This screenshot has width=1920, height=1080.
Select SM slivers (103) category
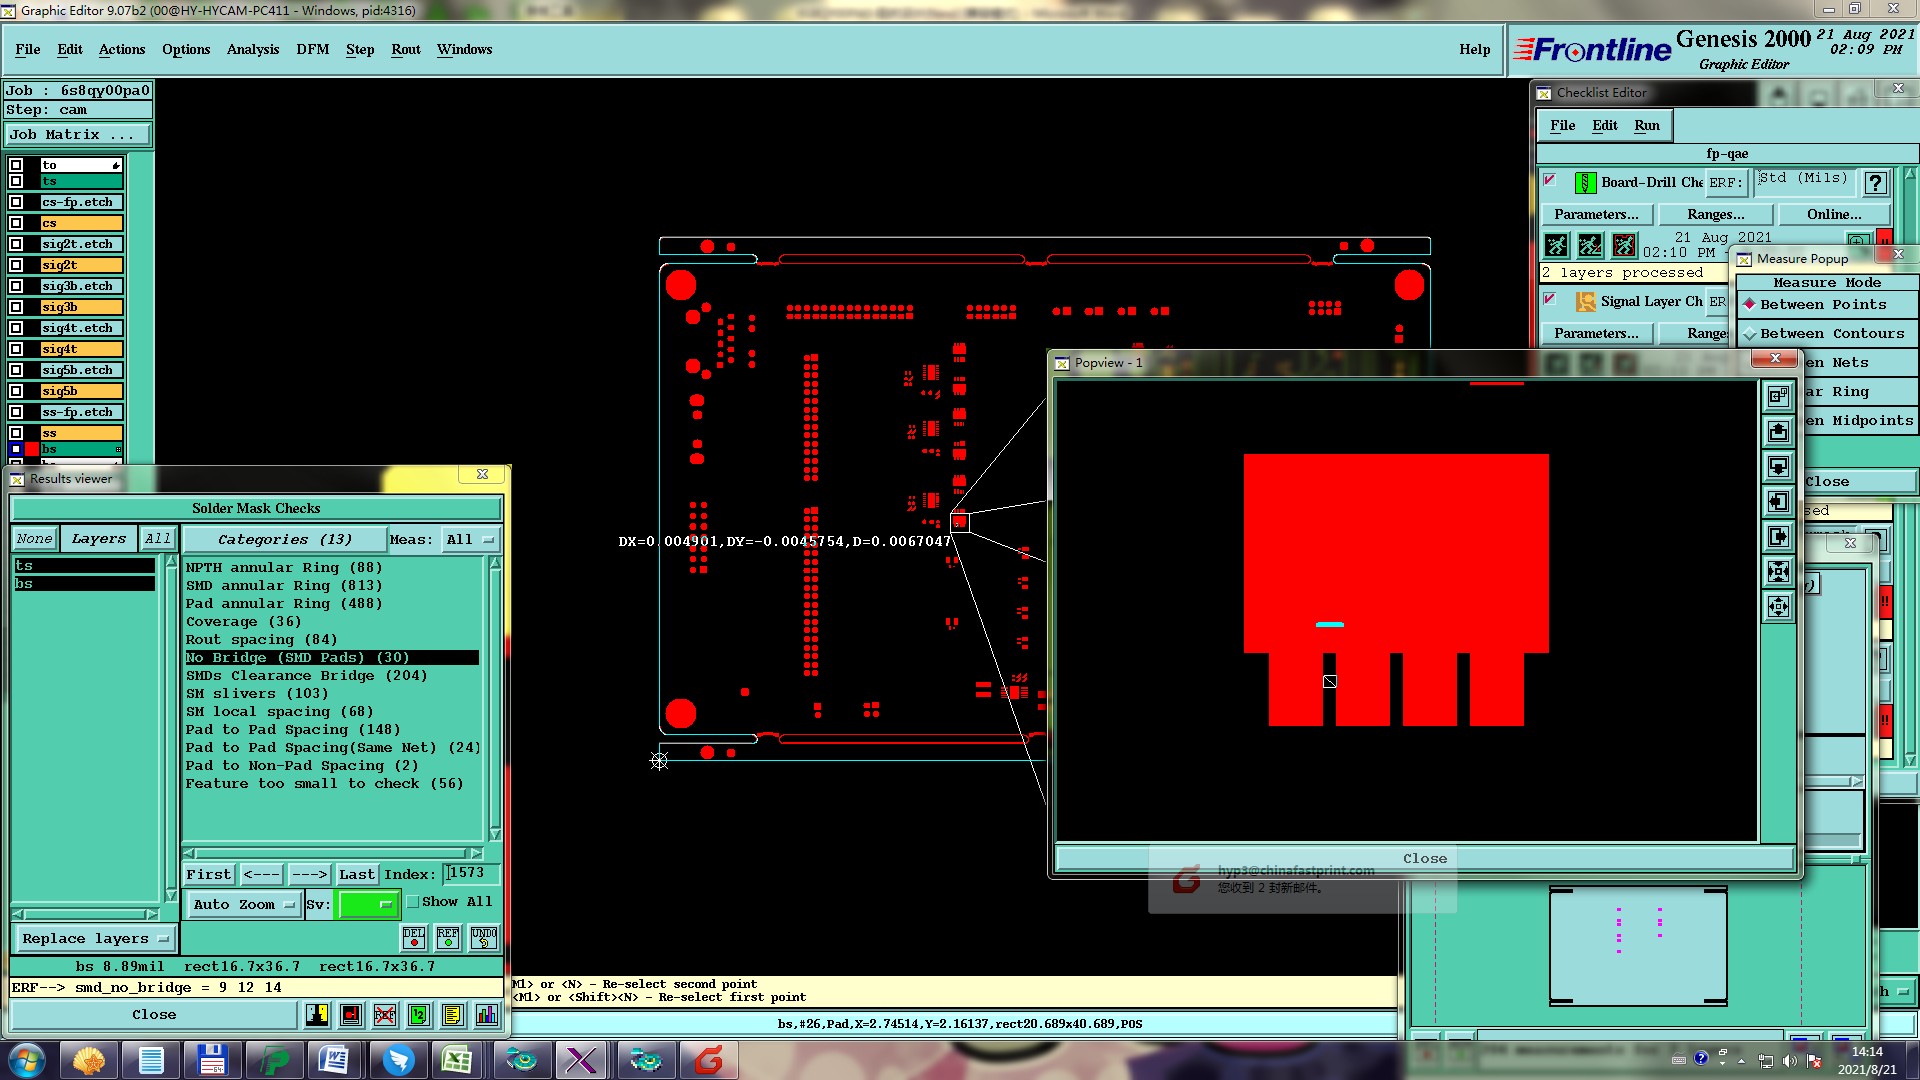[256, 694]
